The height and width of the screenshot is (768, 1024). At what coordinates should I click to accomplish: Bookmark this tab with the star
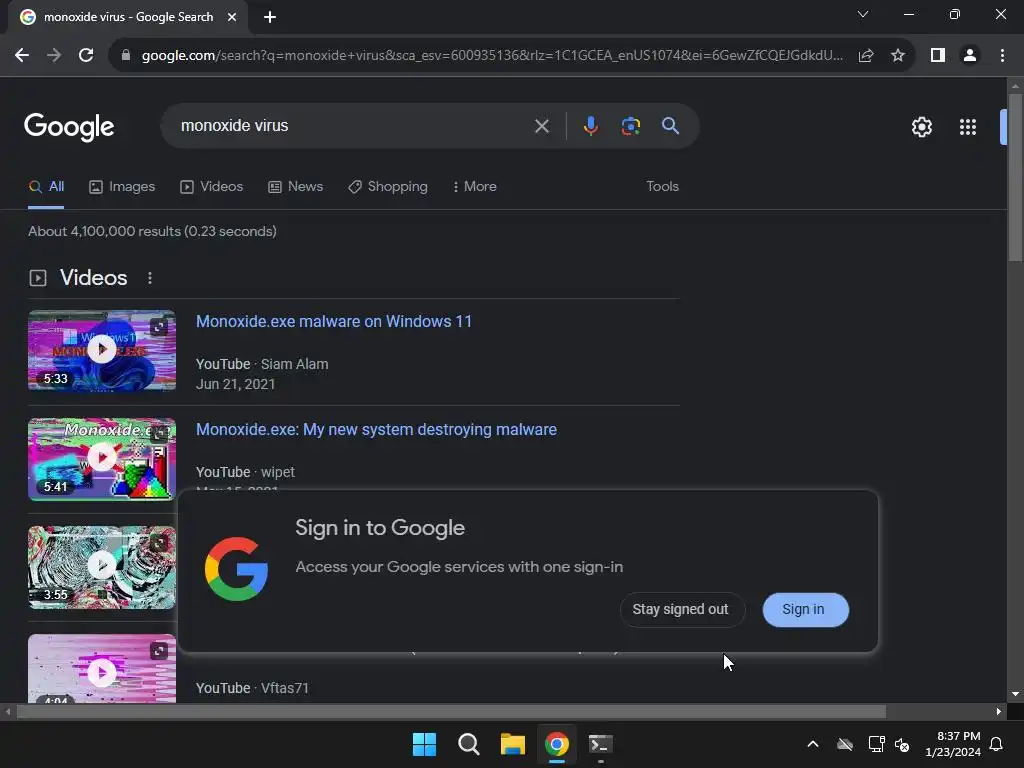(x=898, y=56)
